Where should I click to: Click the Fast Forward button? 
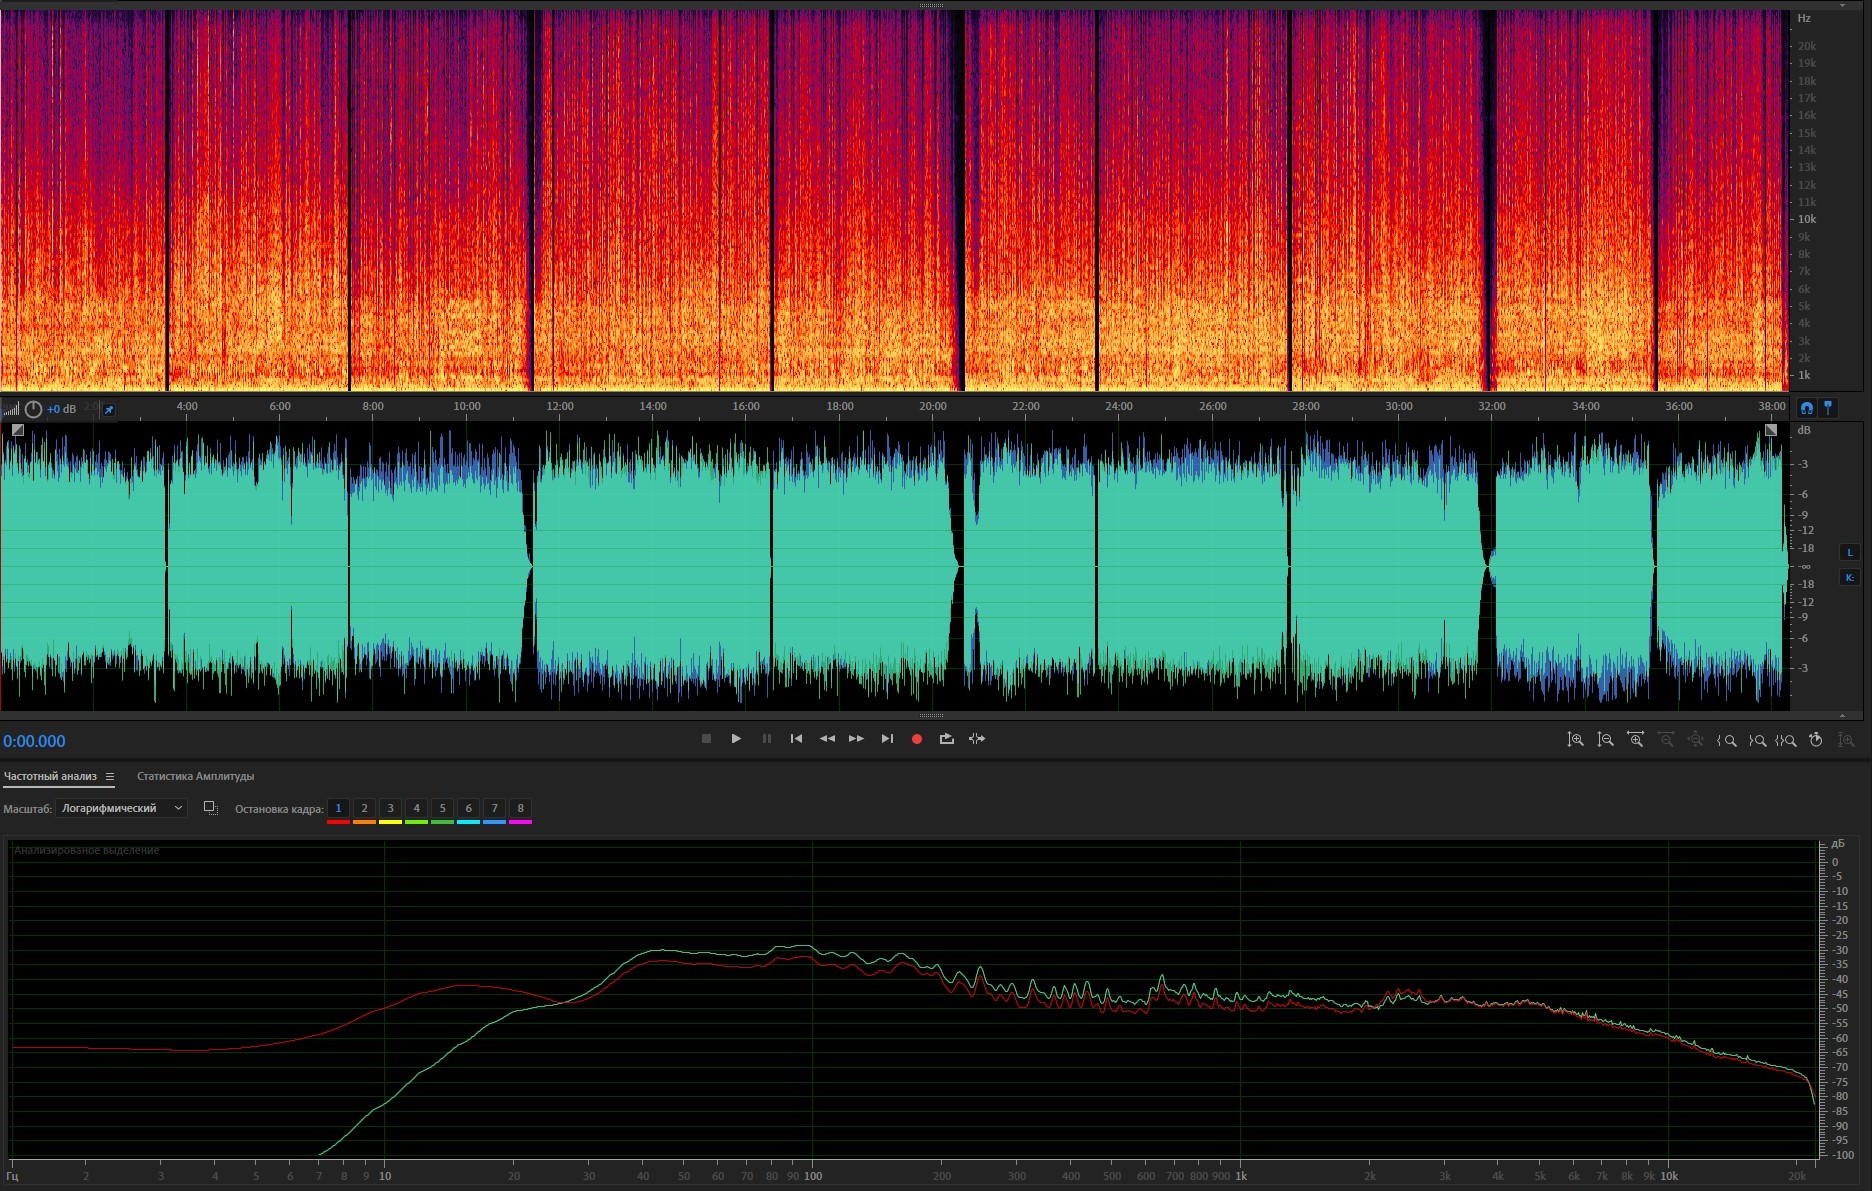click(857, 739)
